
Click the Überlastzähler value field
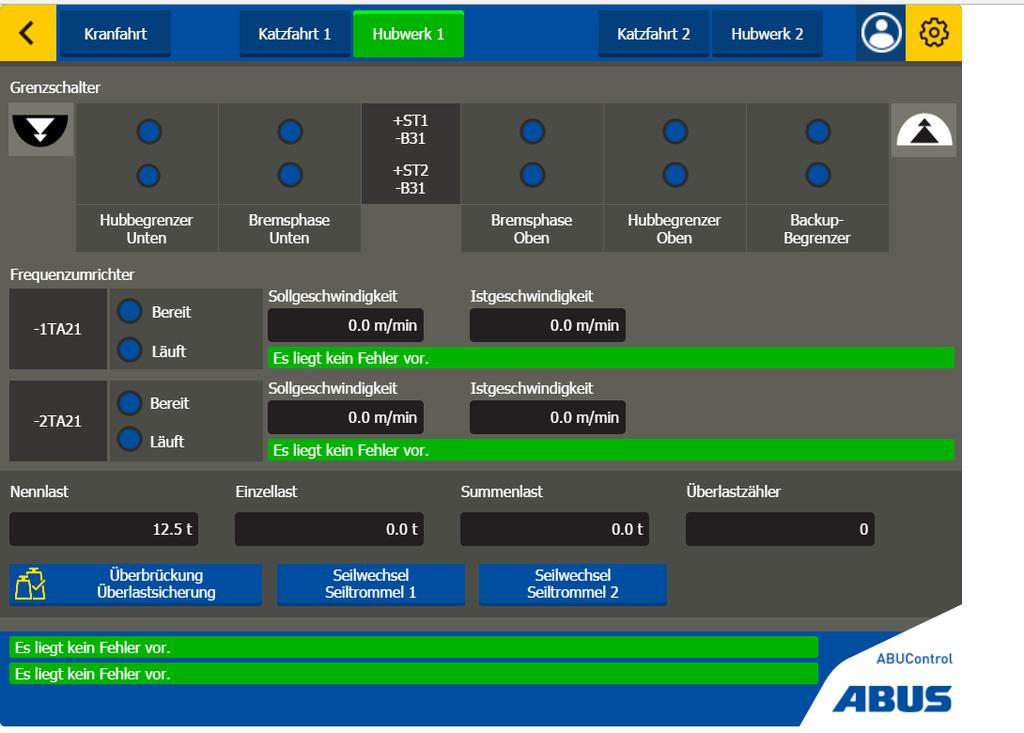click(780, 529)
